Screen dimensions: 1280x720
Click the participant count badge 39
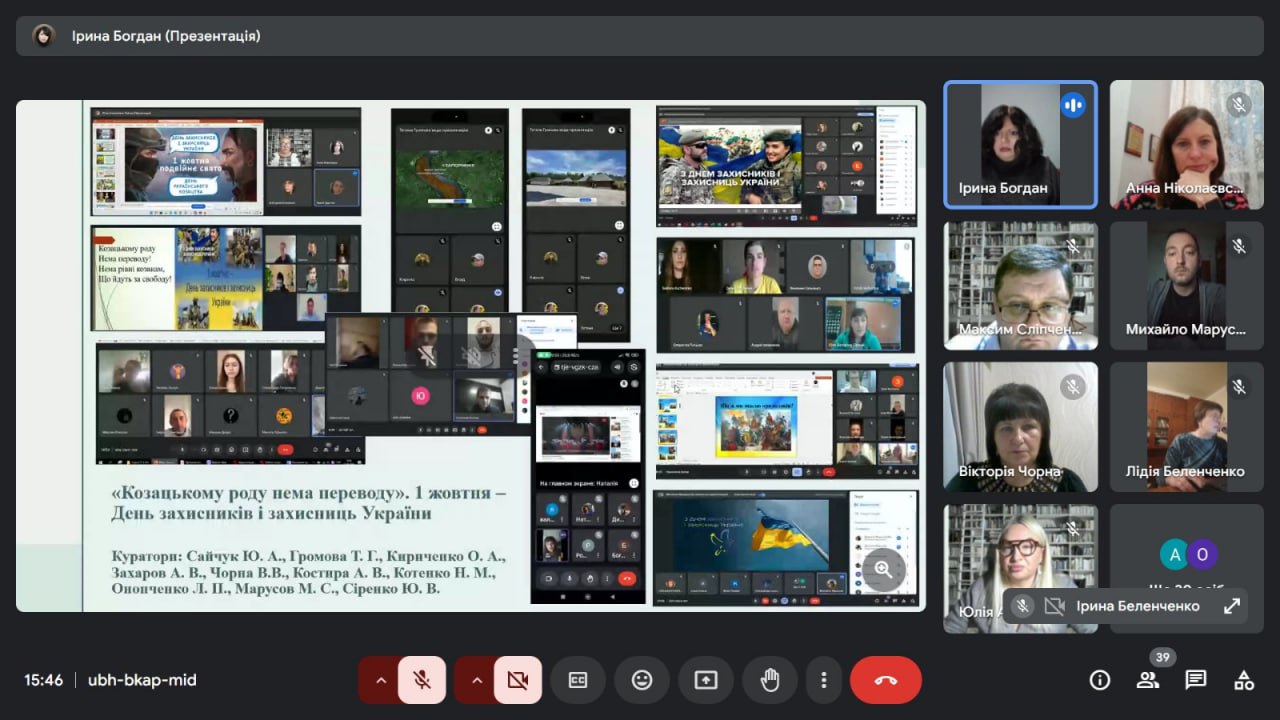point(1162,658)
